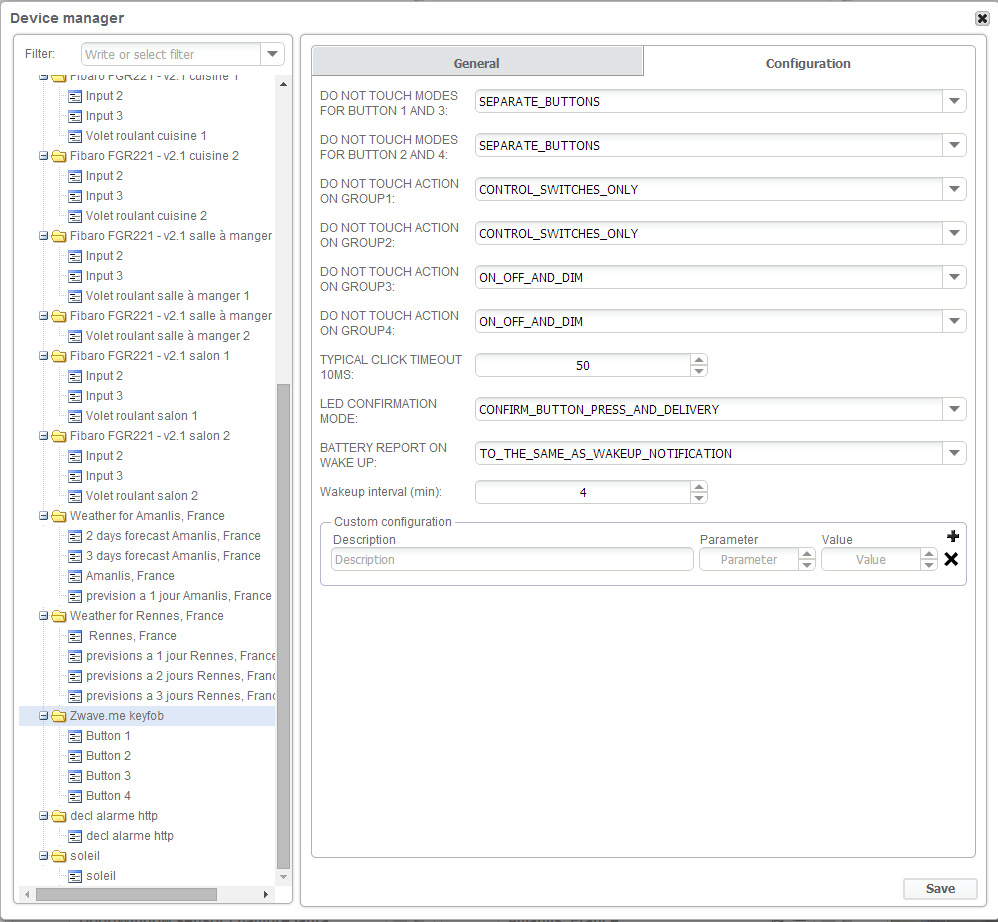The width and height of the screenshot is (998, 922).
Task: Select the Configuration tab
Action: 808,62
